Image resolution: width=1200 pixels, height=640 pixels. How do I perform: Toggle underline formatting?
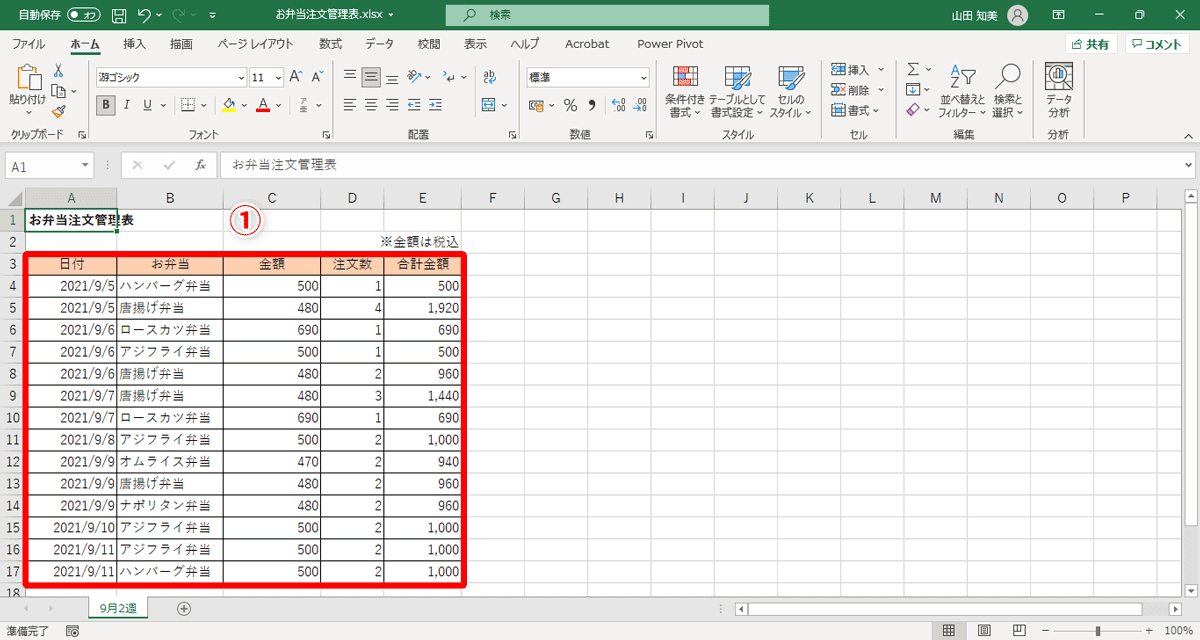coord(146,104)
